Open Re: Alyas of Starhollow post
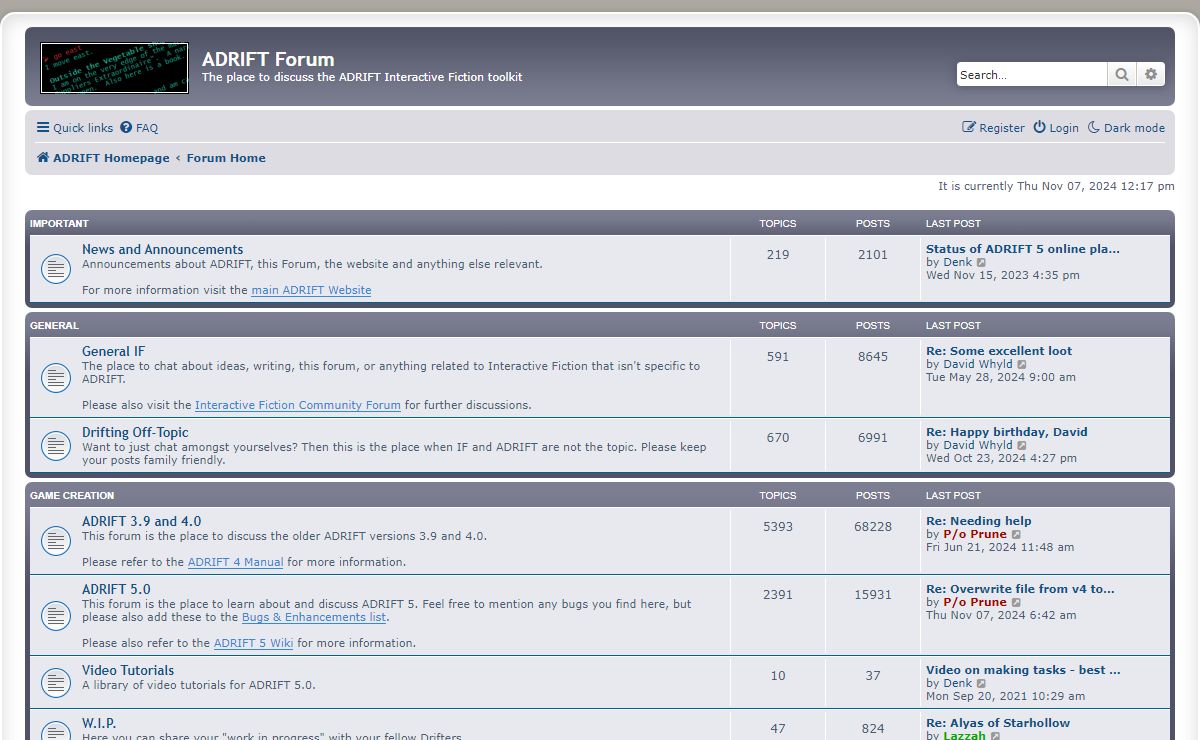 pos(998,723)
